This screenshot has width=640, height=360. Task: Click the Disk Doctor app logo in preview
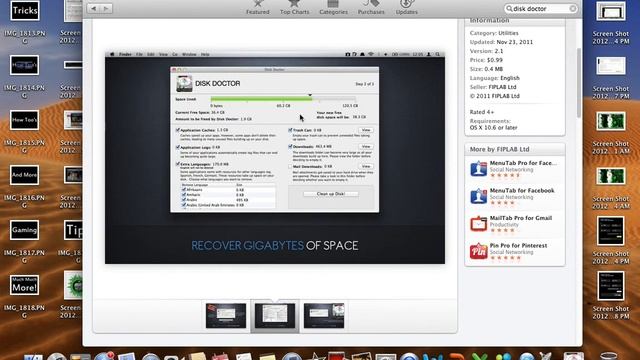184,83
